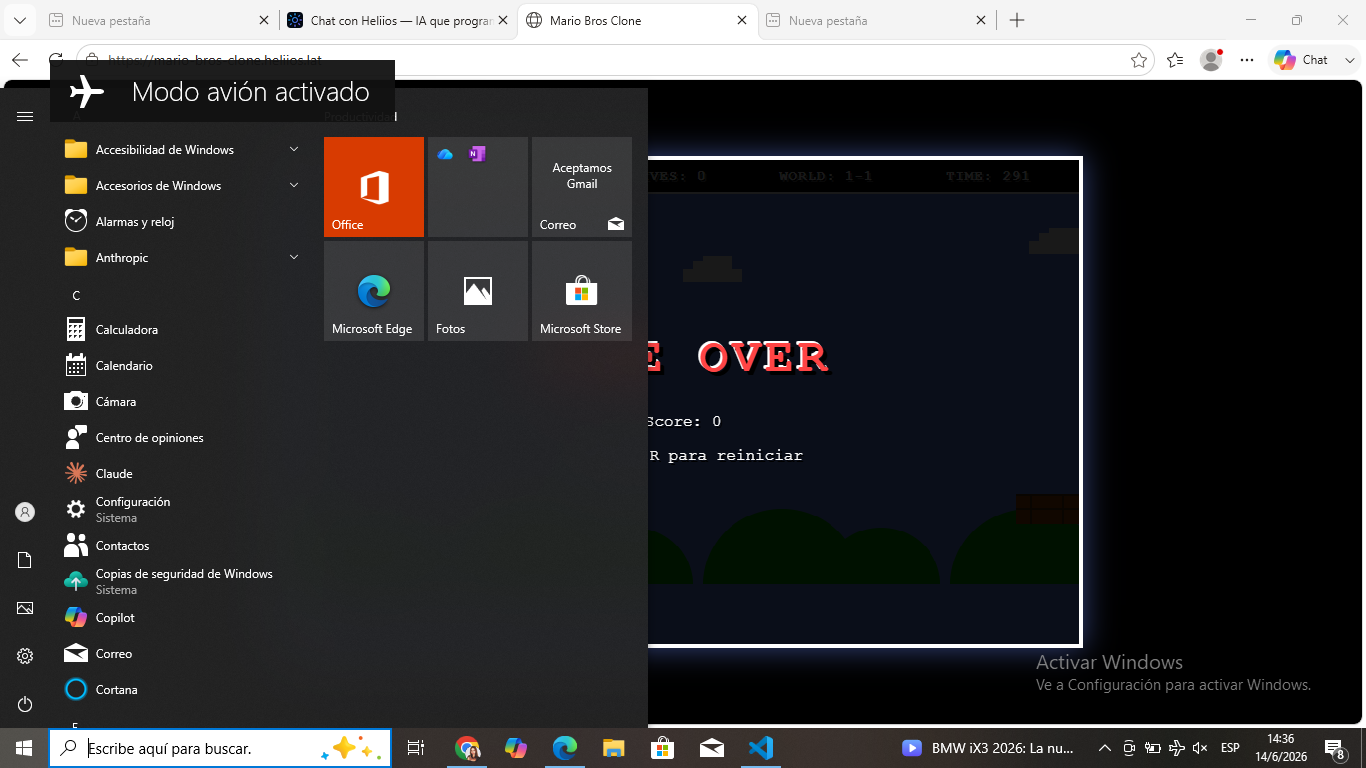Open Contactos app
Screen dimensions: 1366x768
(x=182, y=546)
